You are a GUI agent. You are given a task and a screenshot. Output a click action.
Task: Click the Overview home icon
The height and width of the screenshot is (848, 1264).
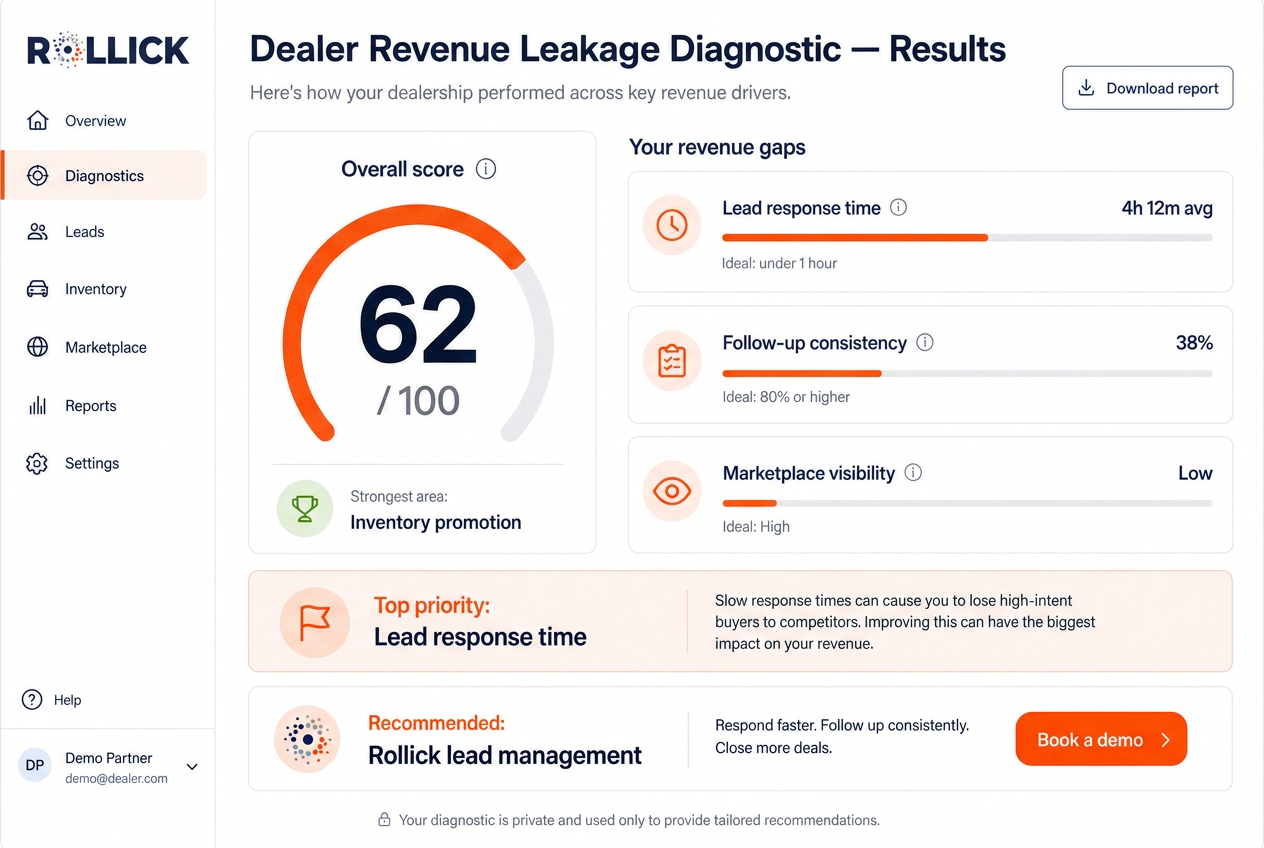(37, 121)
